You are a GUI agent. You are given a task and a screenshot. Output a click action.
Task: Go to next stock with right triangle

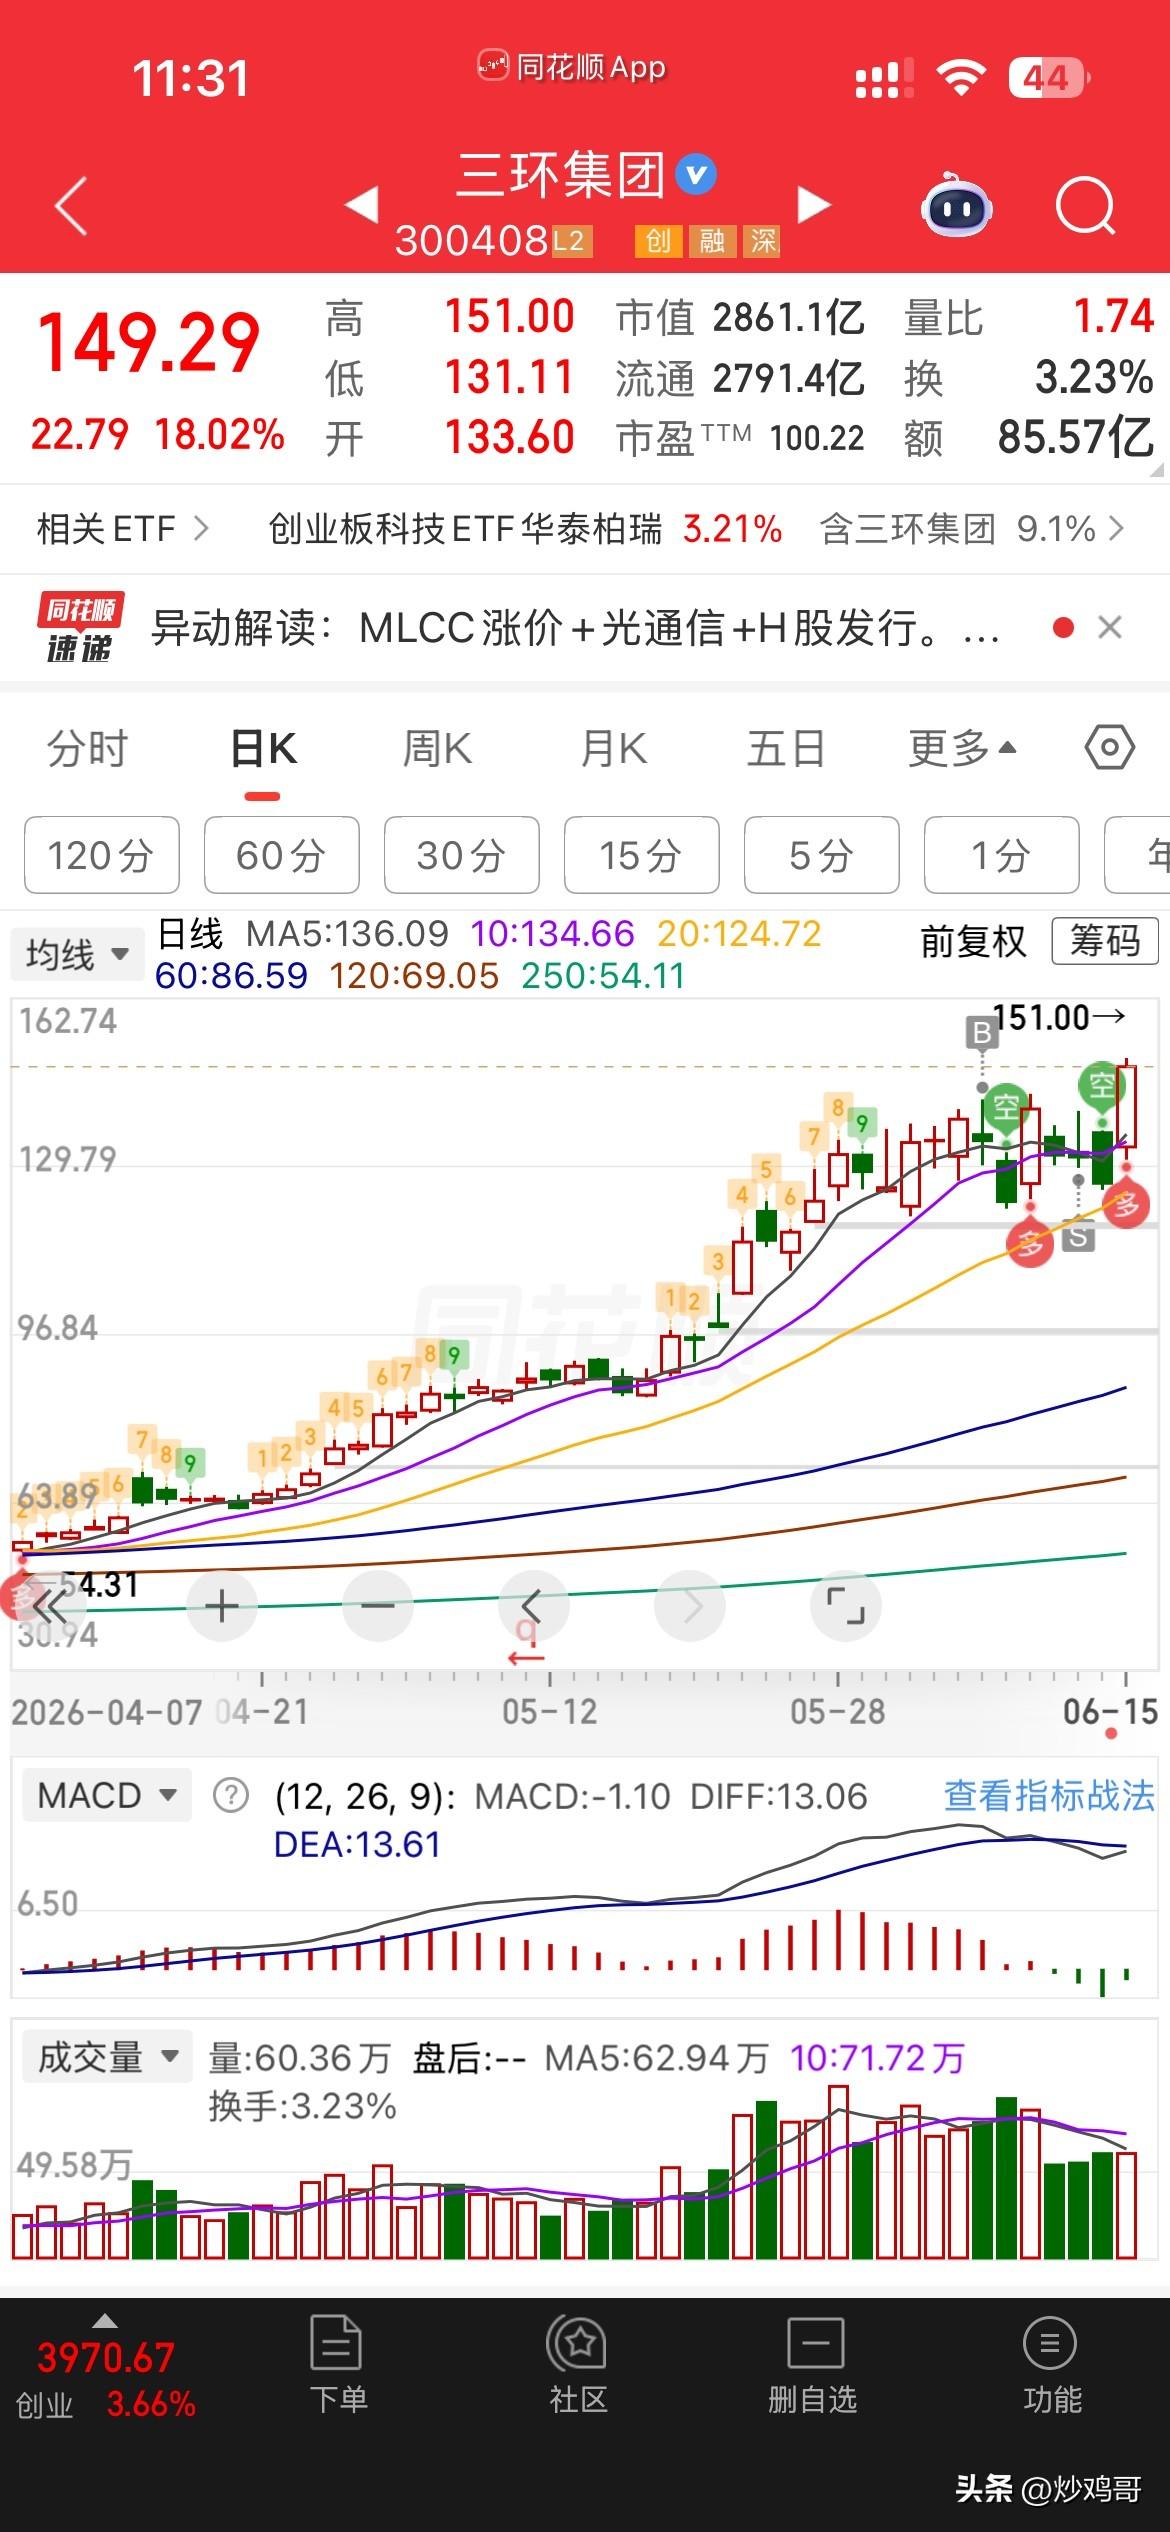(x=814, y=204)
